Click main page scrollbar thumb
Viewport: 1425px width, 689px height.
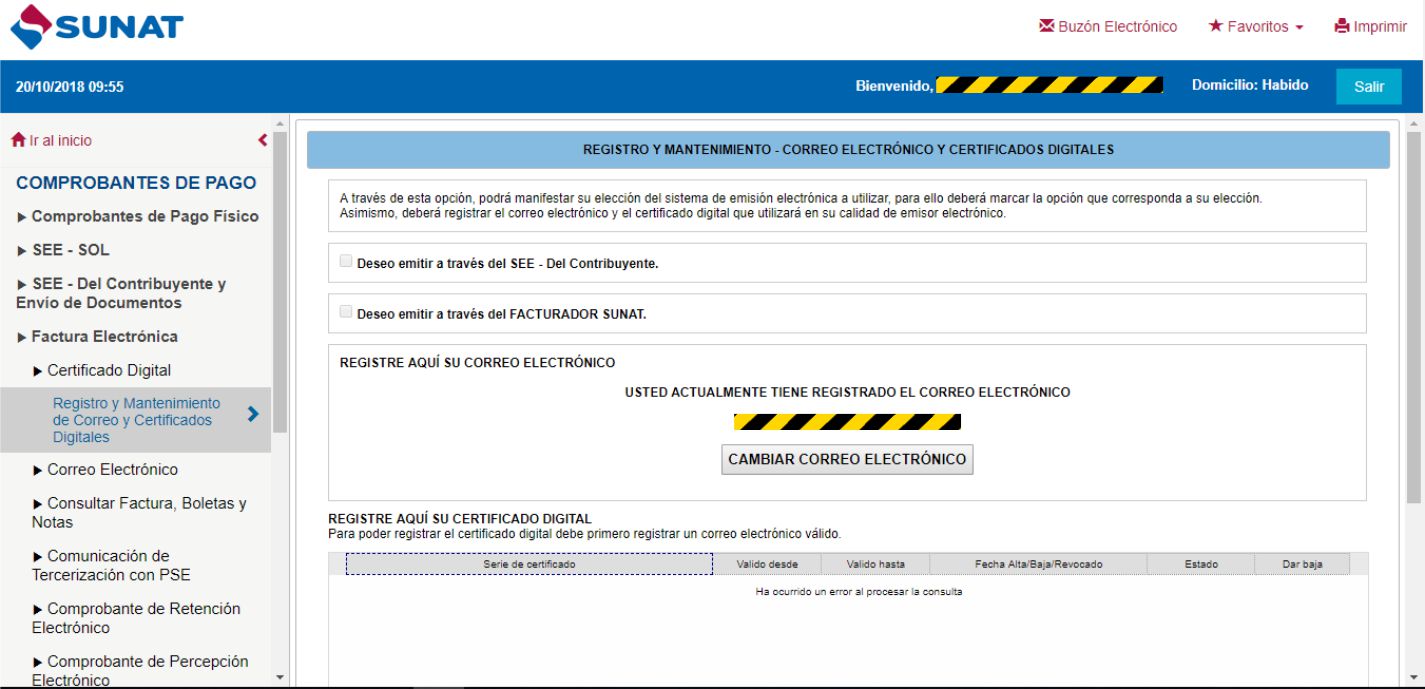coord(1414,316)
